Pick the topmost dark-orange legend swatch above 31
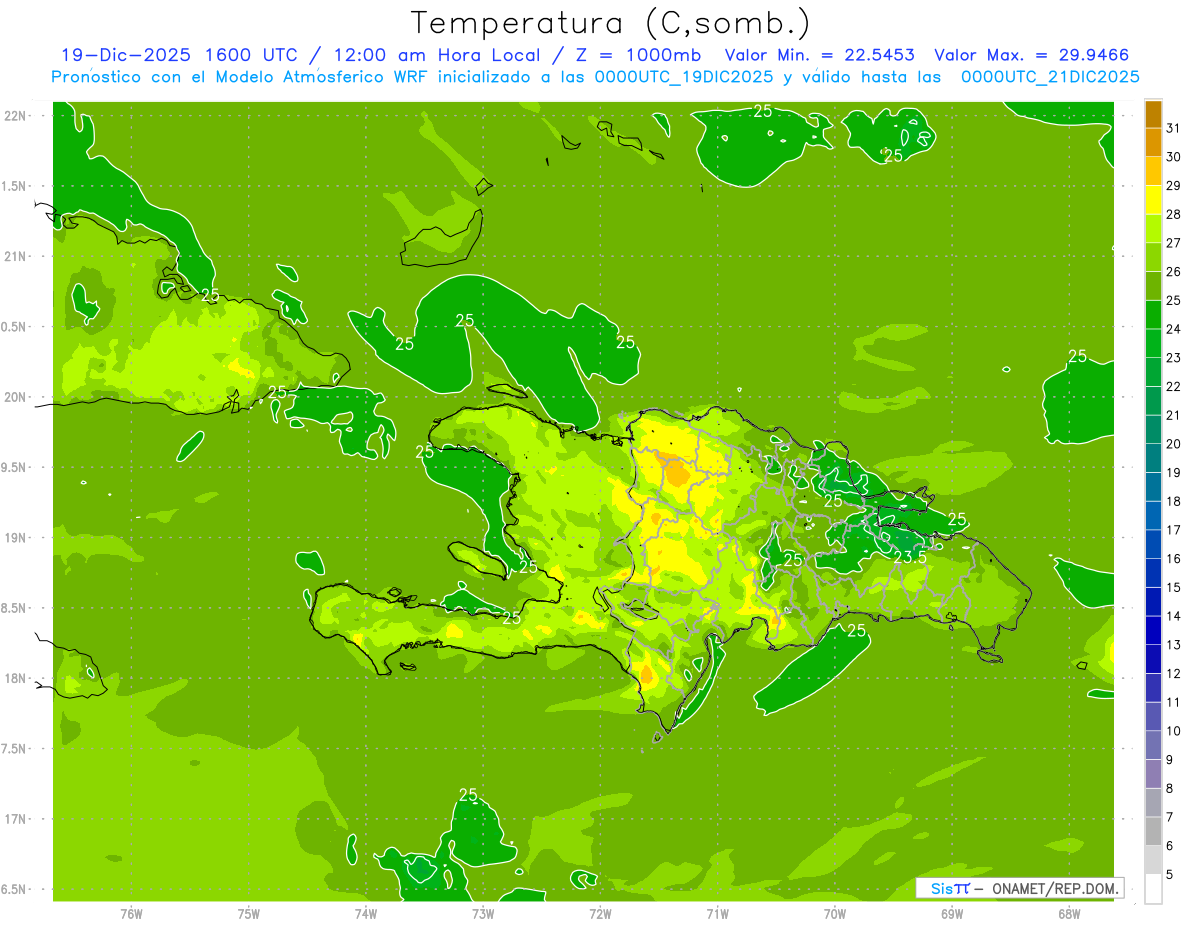This screenshot has height=927, width=1200. (1153, 114)
